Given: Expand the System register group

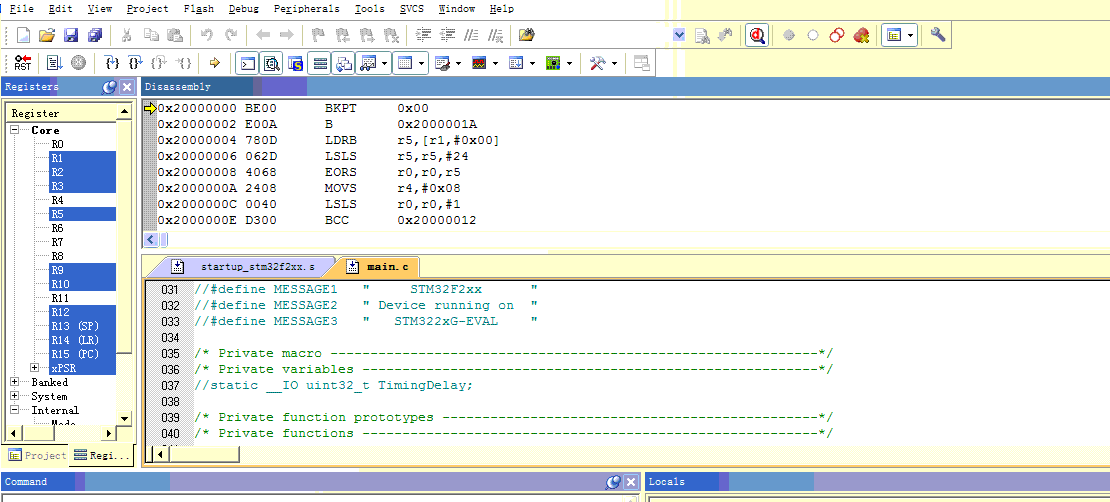Looking at the screenshot, I should [15, 397].
